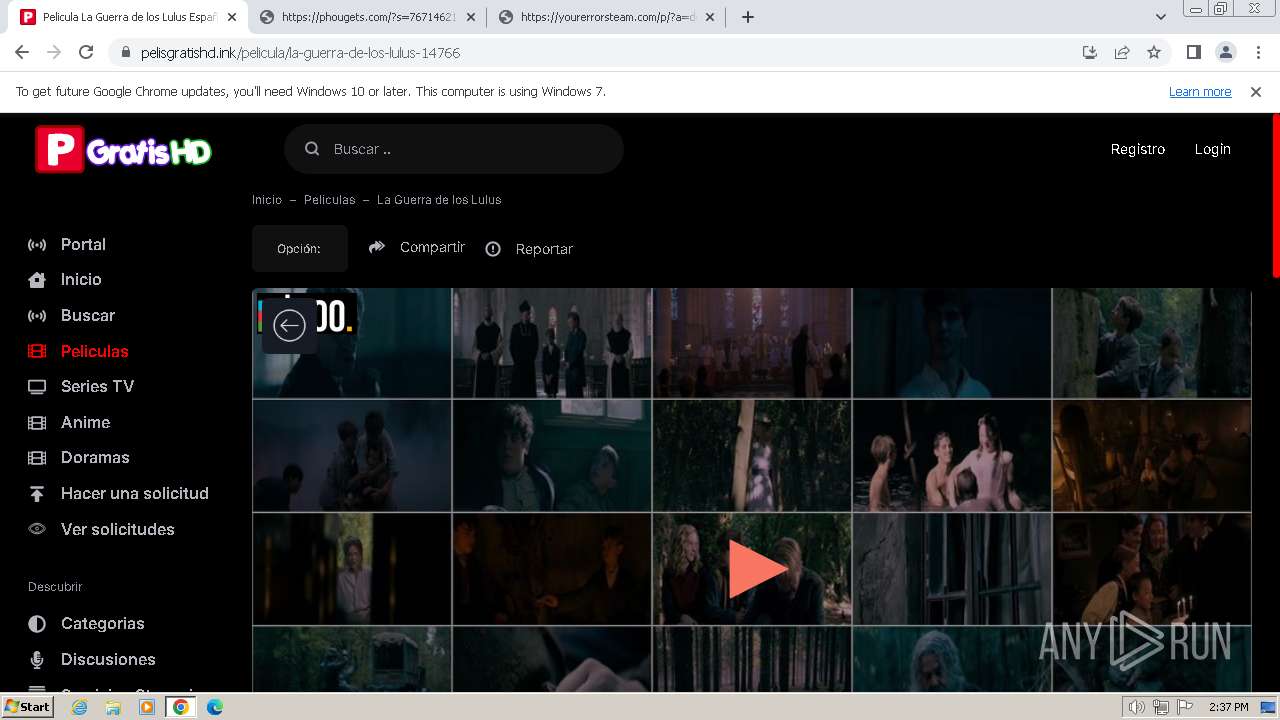Open Hacer una solicitud in sidebar

tap(135, 493)
